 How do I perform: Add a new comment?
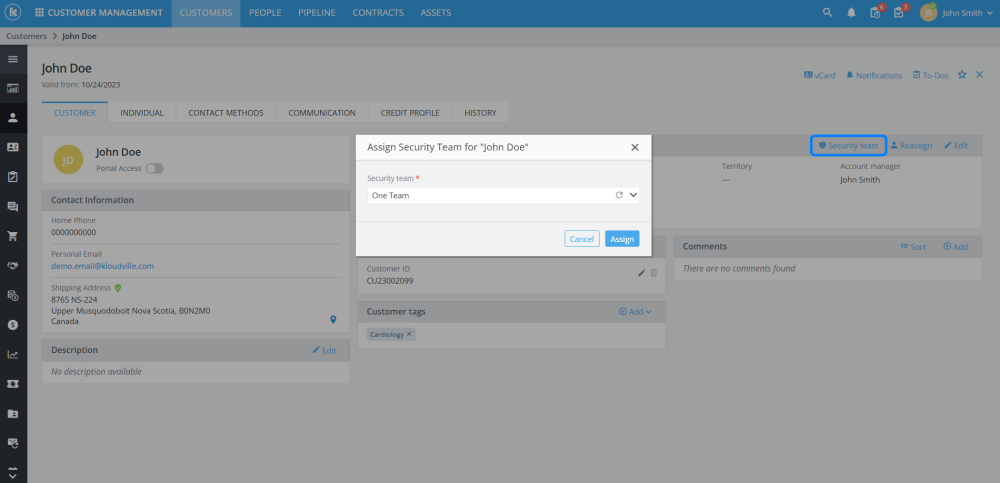pos(955,246)
